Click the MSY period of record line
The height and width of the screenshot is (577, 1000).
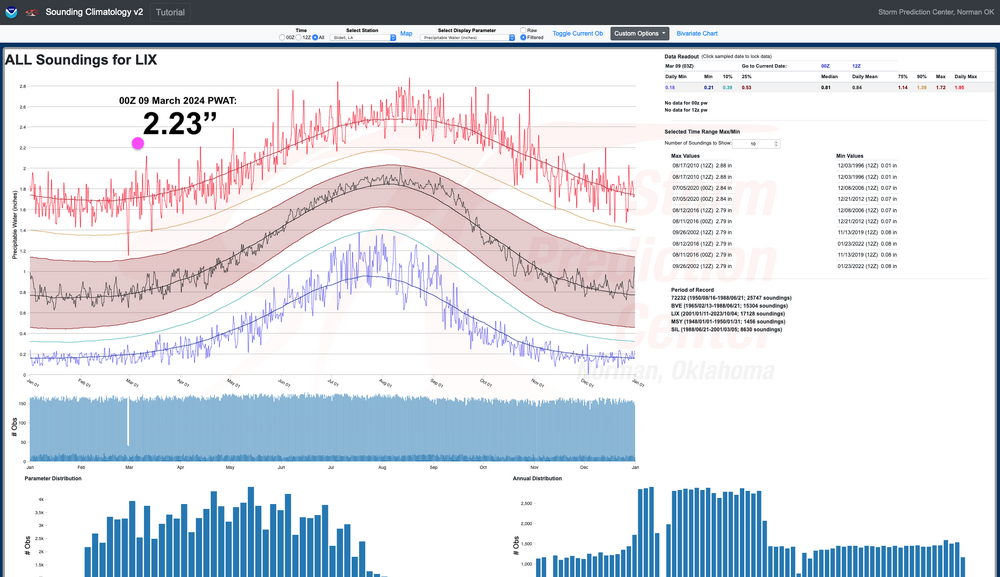[728, 322]
